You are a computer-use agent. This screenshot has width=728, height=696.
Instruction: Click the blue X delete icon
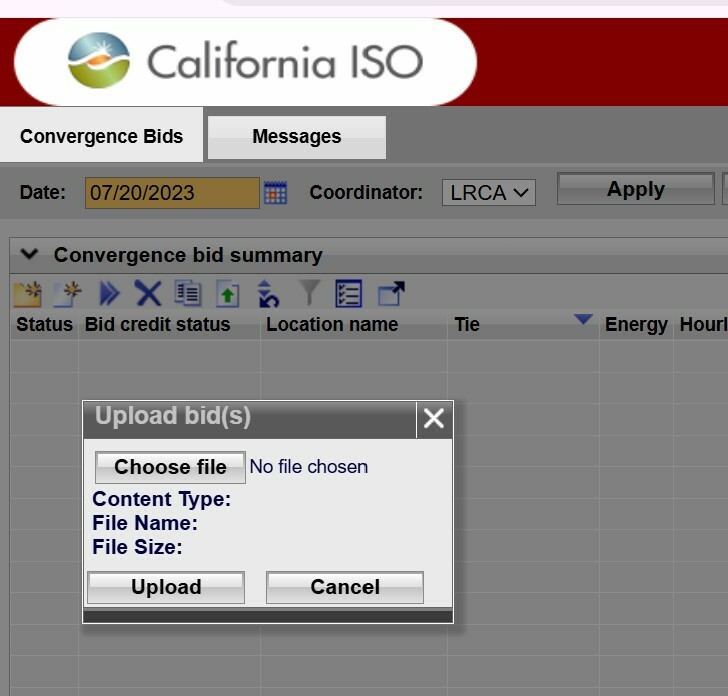pyautogui.click(x=148, y=294)
